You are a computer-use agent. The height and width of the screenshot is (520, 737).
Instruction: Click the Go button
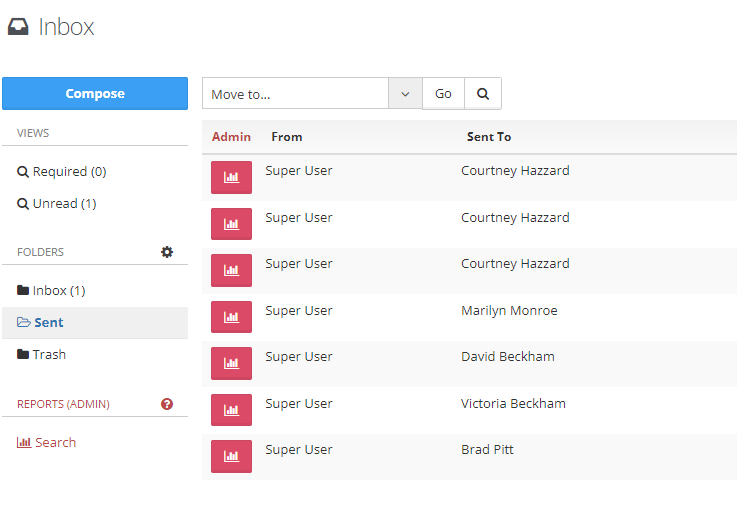pos(443,94)
